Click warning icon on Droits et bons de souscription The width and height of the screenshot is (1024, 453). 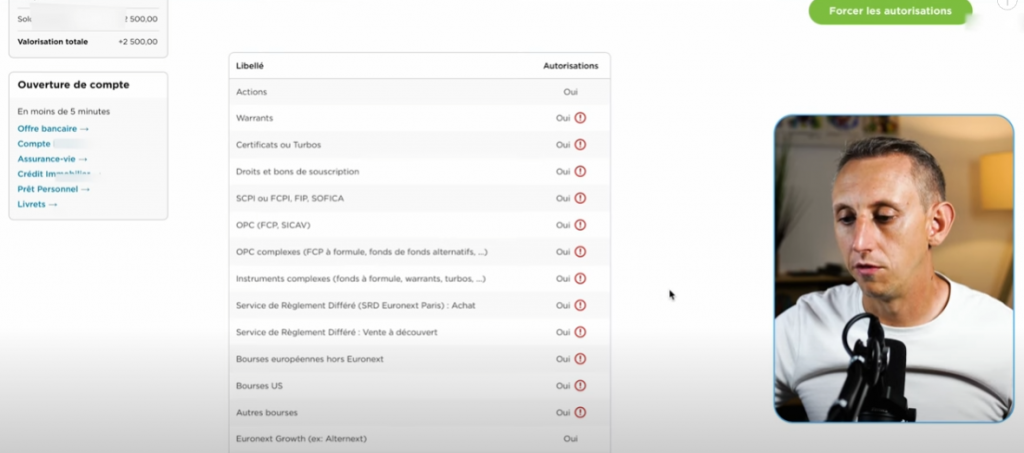click(x=580, y=172)
